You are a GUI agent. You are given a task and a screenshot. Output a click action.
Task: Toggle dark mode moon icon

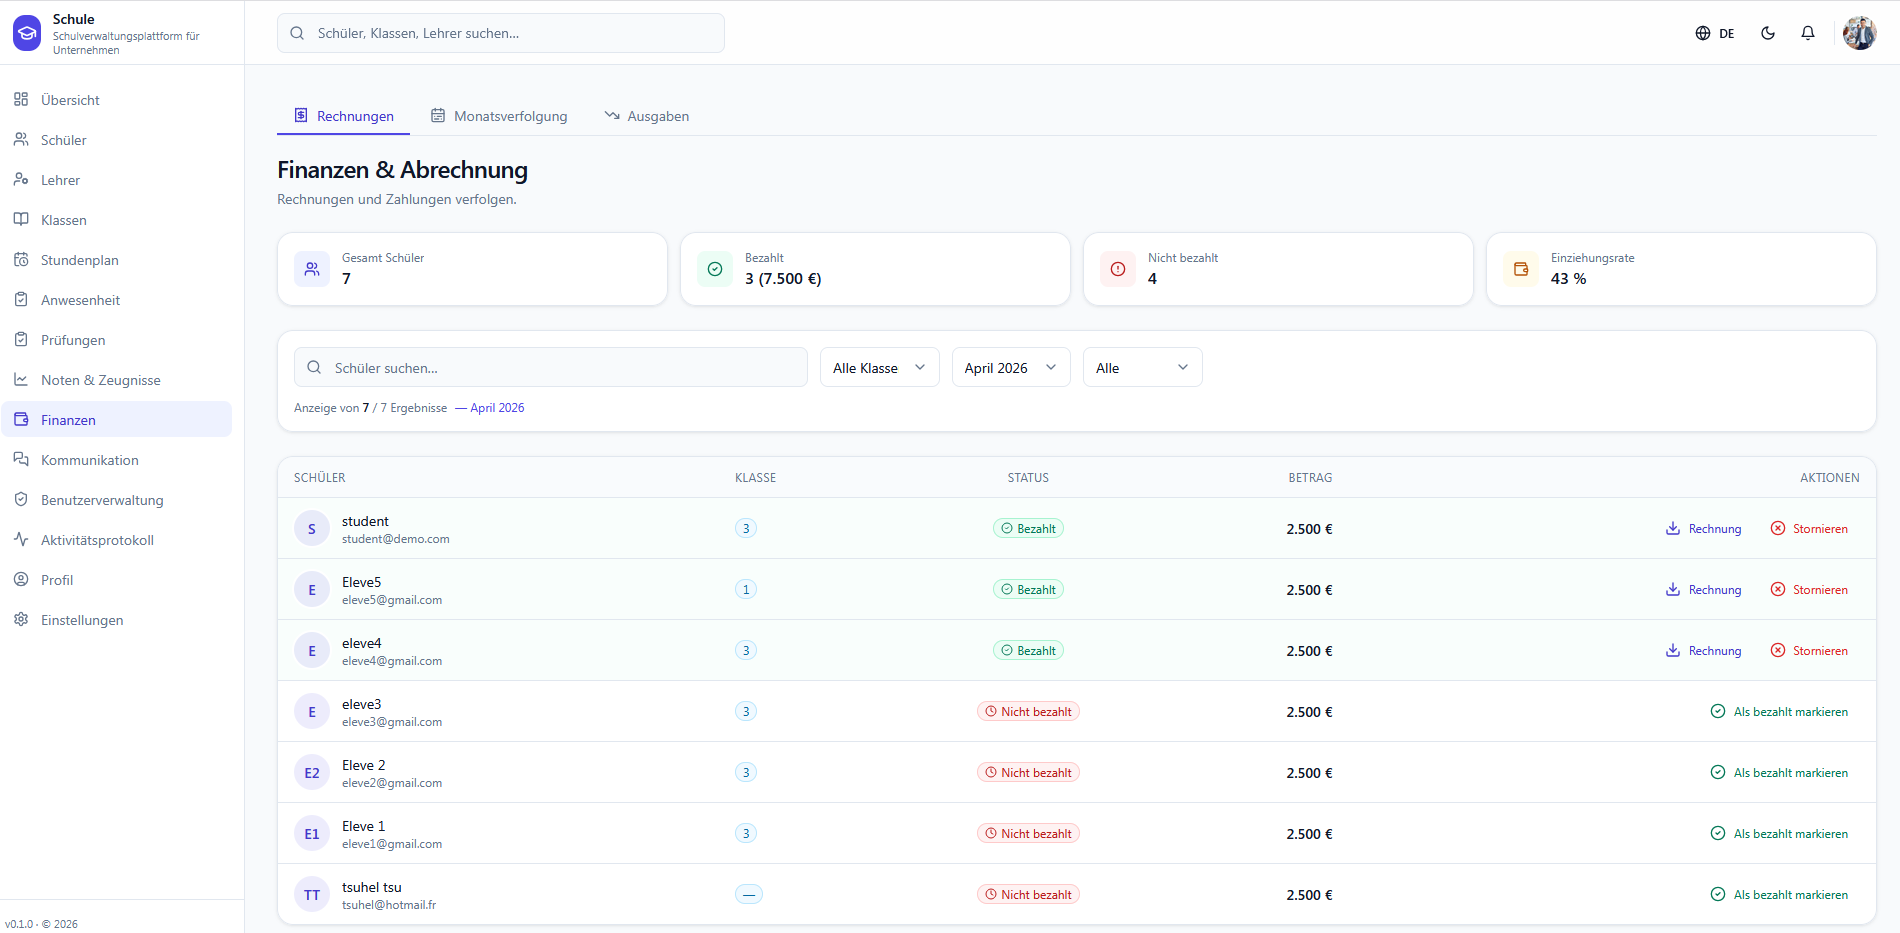[1768, 33]
